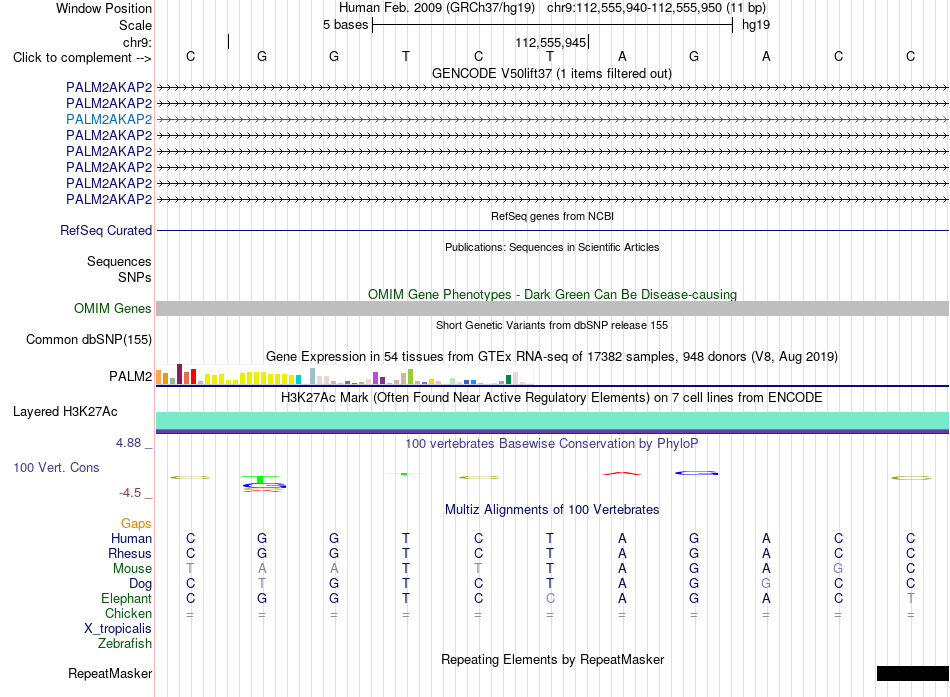Click the teal Layered H3K27Ac signal band

tap(552, 421)
